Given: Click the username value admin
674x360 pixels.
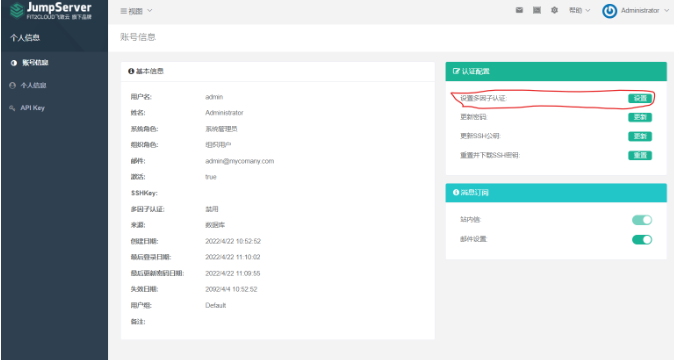Looking at the screenshot, I should coord(214,97).
